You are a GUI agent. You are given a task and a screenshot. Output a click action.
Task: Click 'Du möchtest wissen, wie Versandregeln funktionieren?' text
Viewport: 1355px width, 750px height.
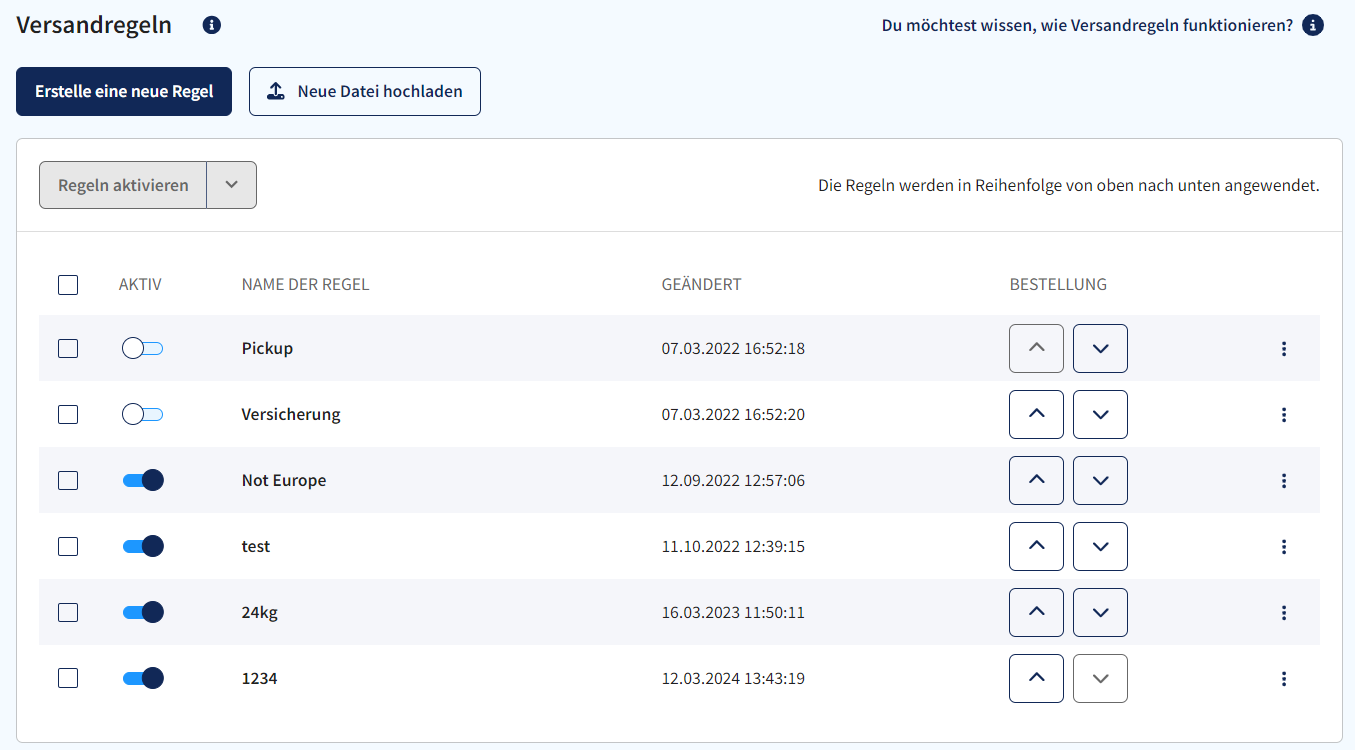(x=1088, y=26)
